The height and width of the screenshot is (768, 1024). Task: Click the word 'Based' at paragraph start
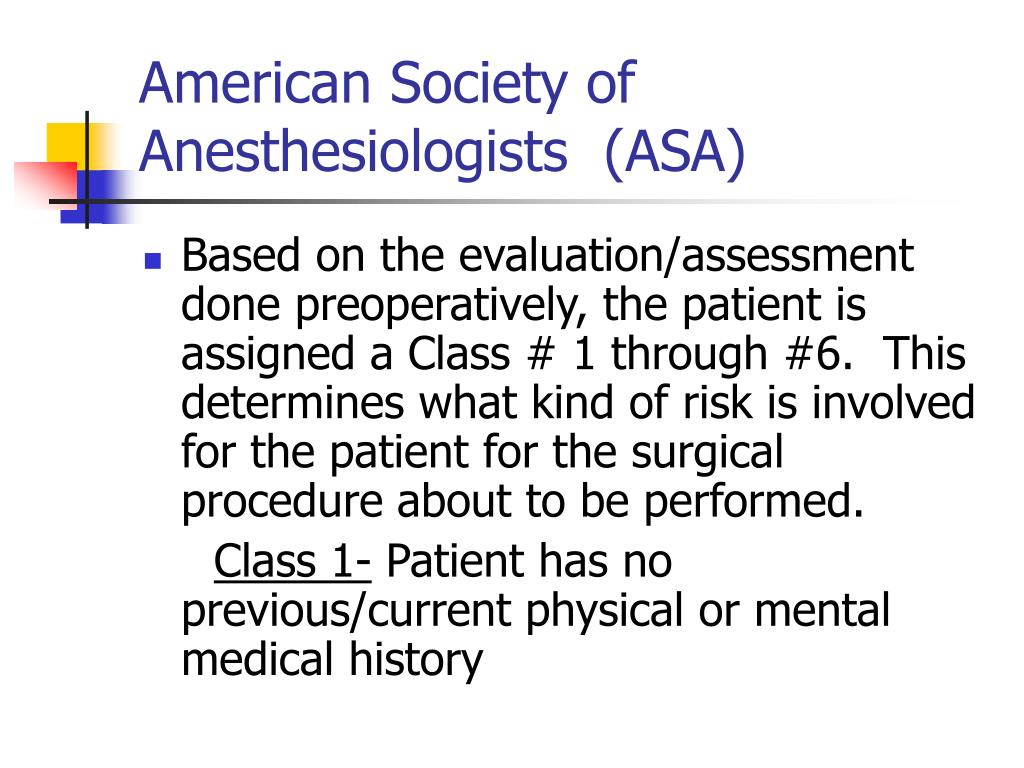tap(240, 255)
